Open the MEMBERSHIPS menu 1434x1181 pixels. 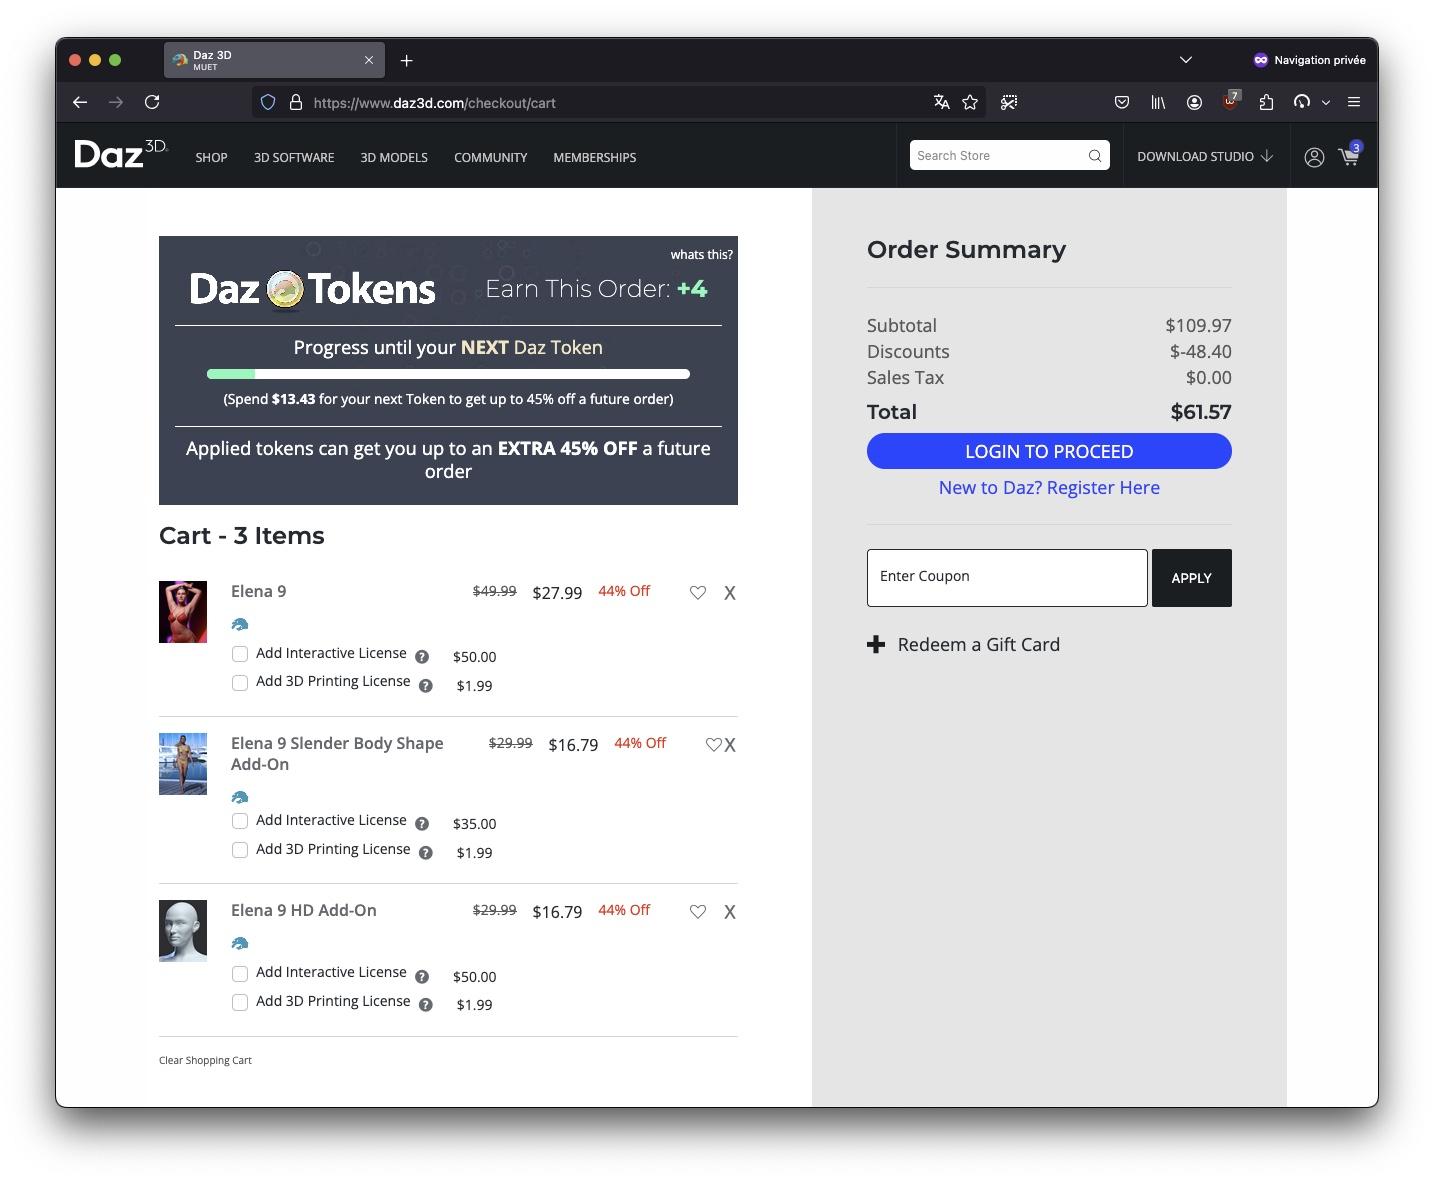coord(595,157)
